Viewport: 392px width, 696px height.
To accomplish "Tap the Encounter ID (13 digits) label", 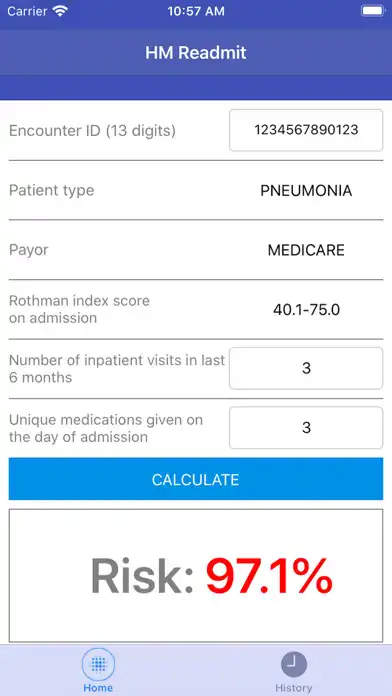I will tap(92, 131).
